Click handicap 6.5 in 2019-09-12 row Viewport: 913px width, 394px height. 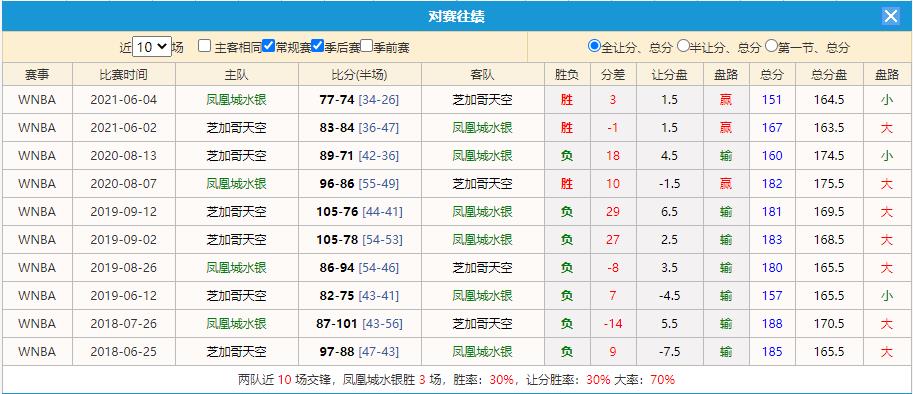(x=670, y=212)
